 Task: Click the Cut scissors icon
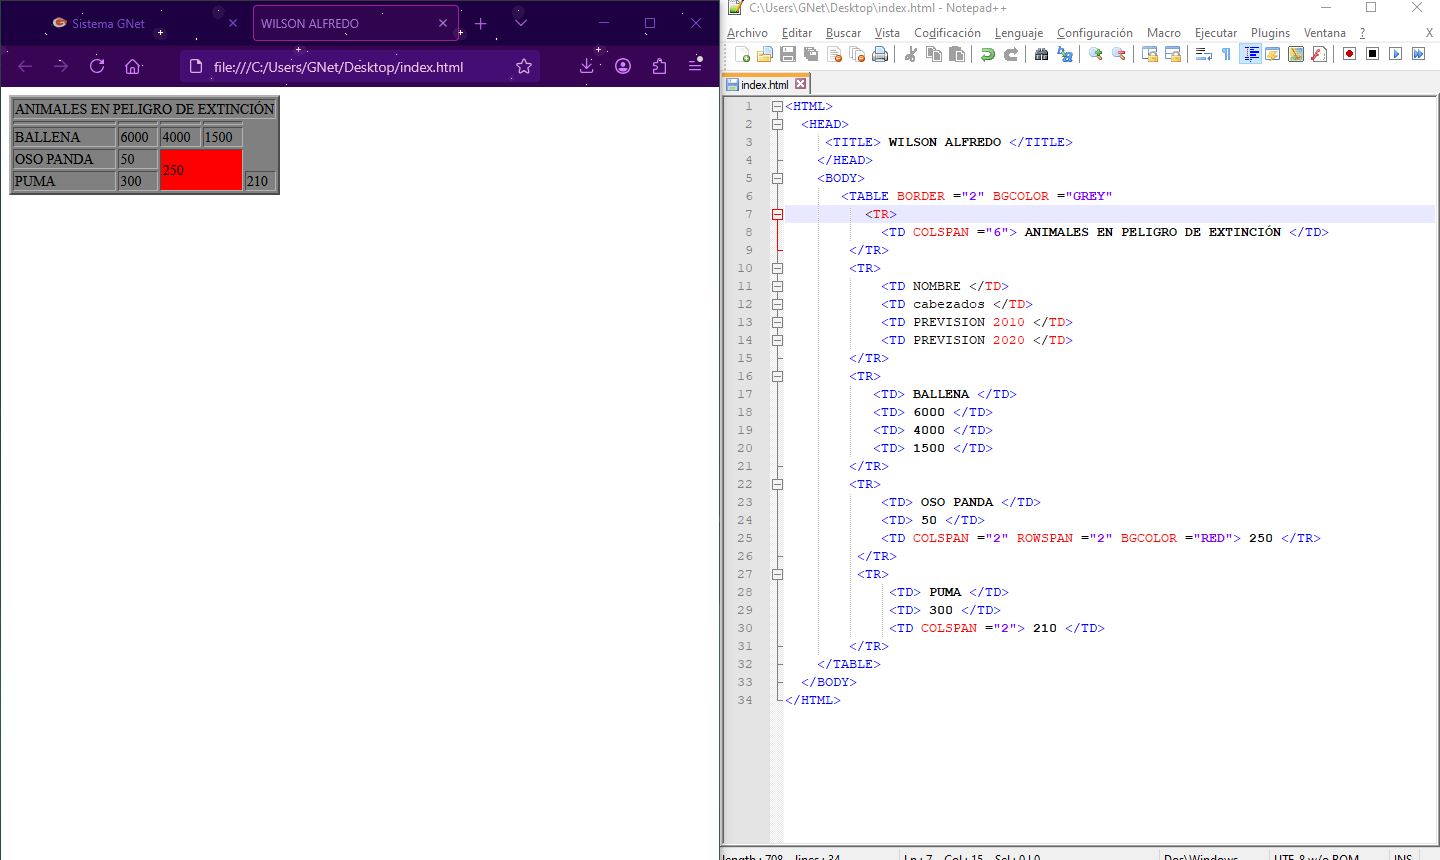click(910, 54)
